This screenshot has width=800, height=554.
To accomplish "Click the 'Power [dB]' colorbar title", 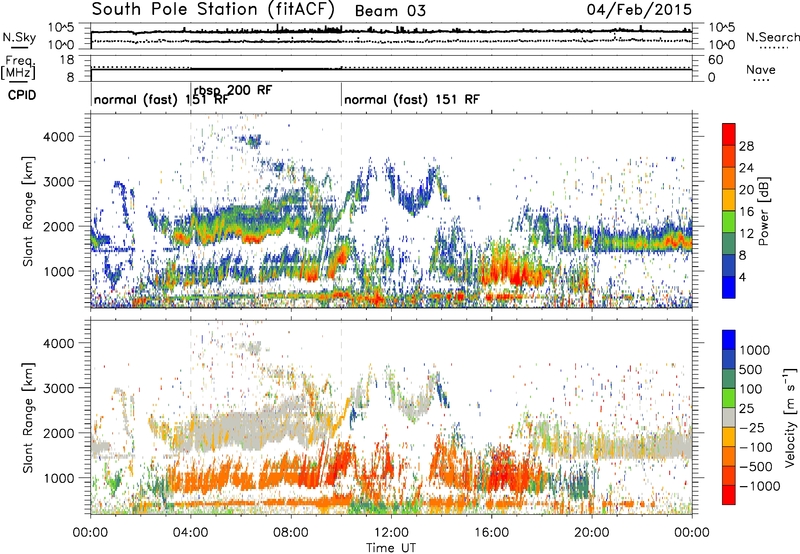I will coord(764,211).
